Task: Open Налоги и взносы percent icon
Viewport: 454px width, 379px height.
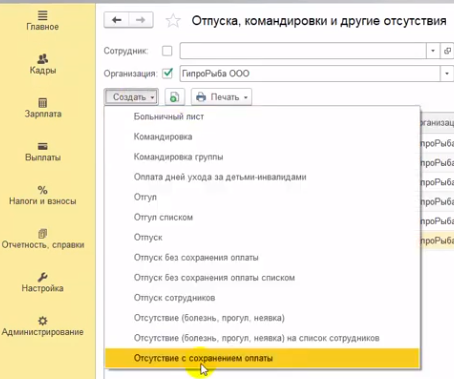Action: pos(42,190)
